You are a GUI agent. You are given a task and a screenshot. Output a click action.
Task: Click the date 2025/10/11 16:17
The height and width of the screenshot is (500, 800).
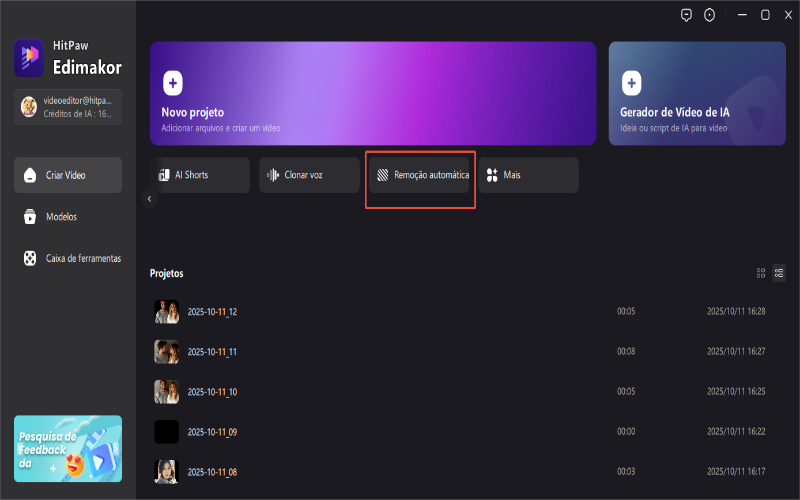point(736,471)
